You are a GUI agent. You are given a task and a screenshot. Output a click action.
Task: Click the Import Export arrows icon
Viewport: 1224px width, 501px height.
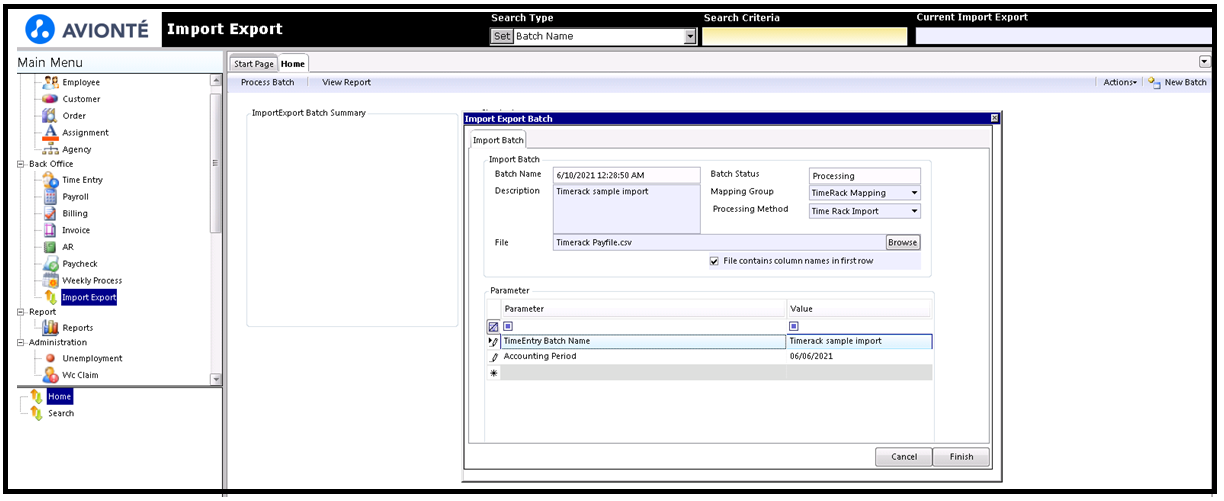[50, 297]
